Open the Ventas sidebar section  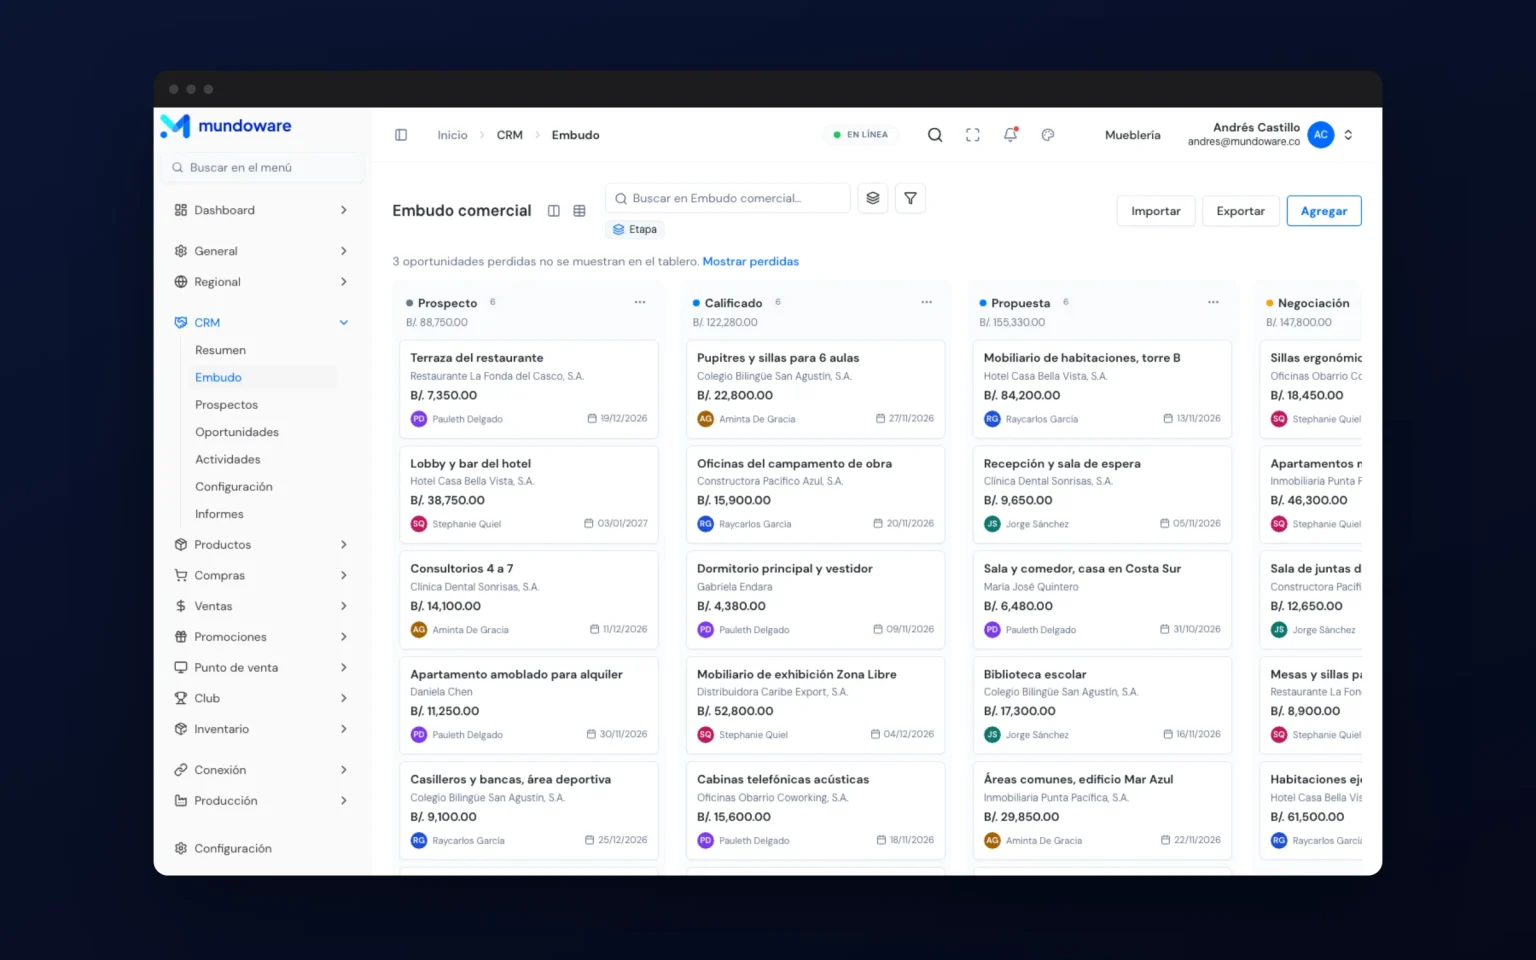pyautogui.click(x=262, y=606)
